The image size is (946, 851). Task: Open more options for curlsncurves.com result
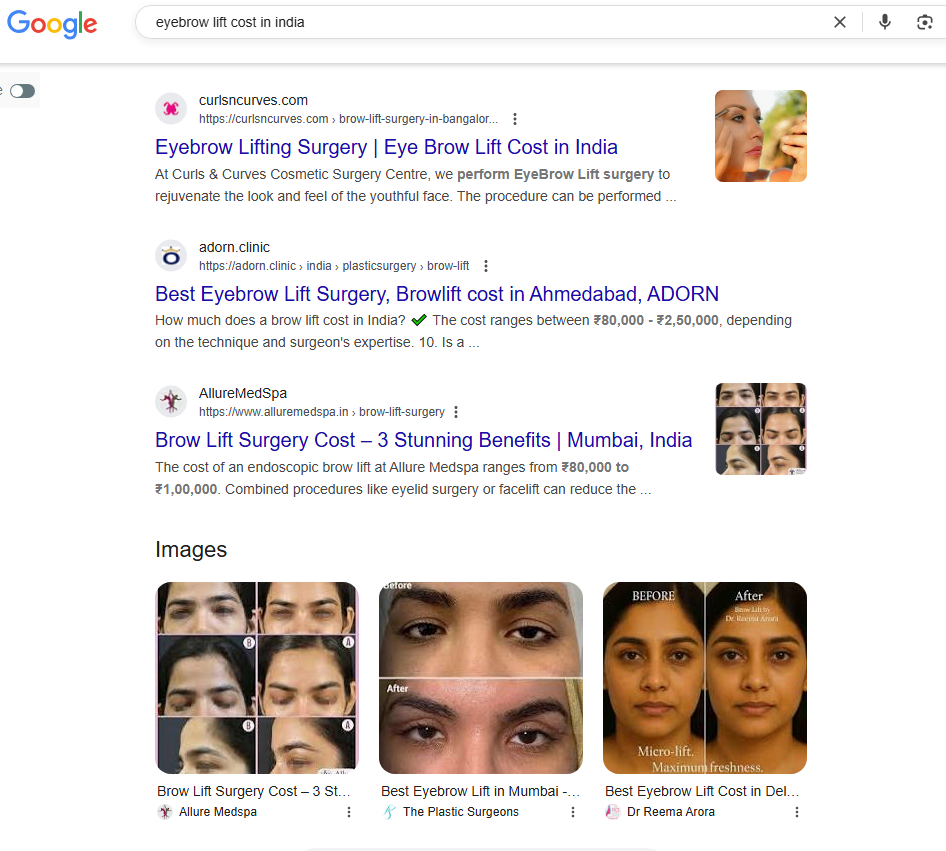pyautogui.click(x=515, y=119)
